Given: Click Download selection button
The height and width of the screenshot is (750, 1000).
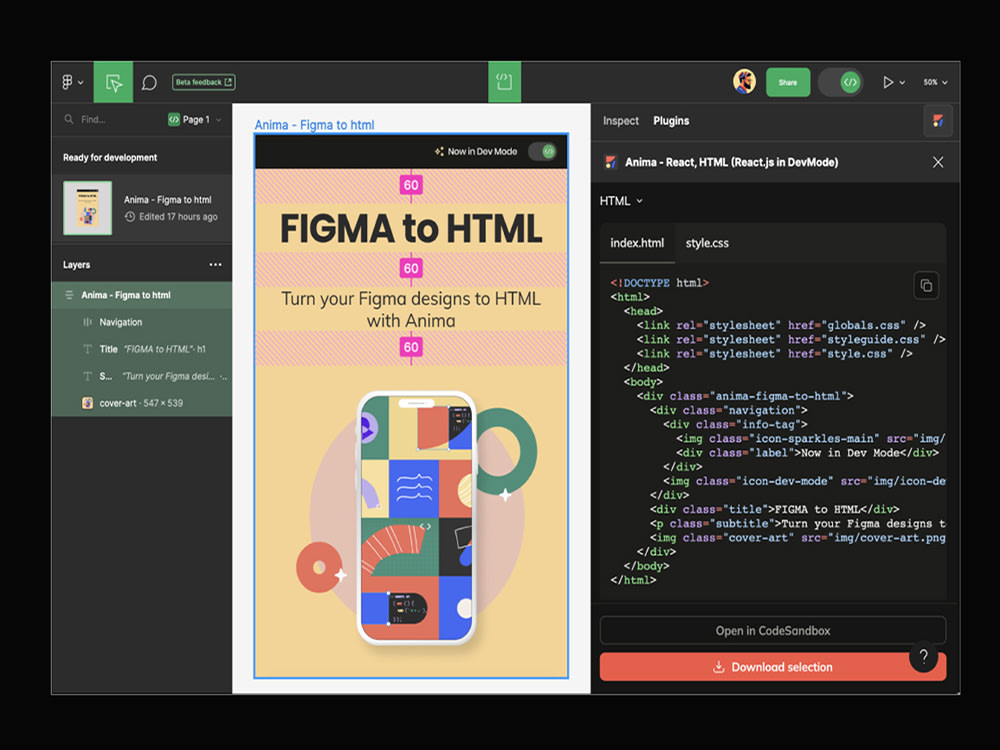Looking at the screenshot, I should pyautogui.click(x=773, y=667).
